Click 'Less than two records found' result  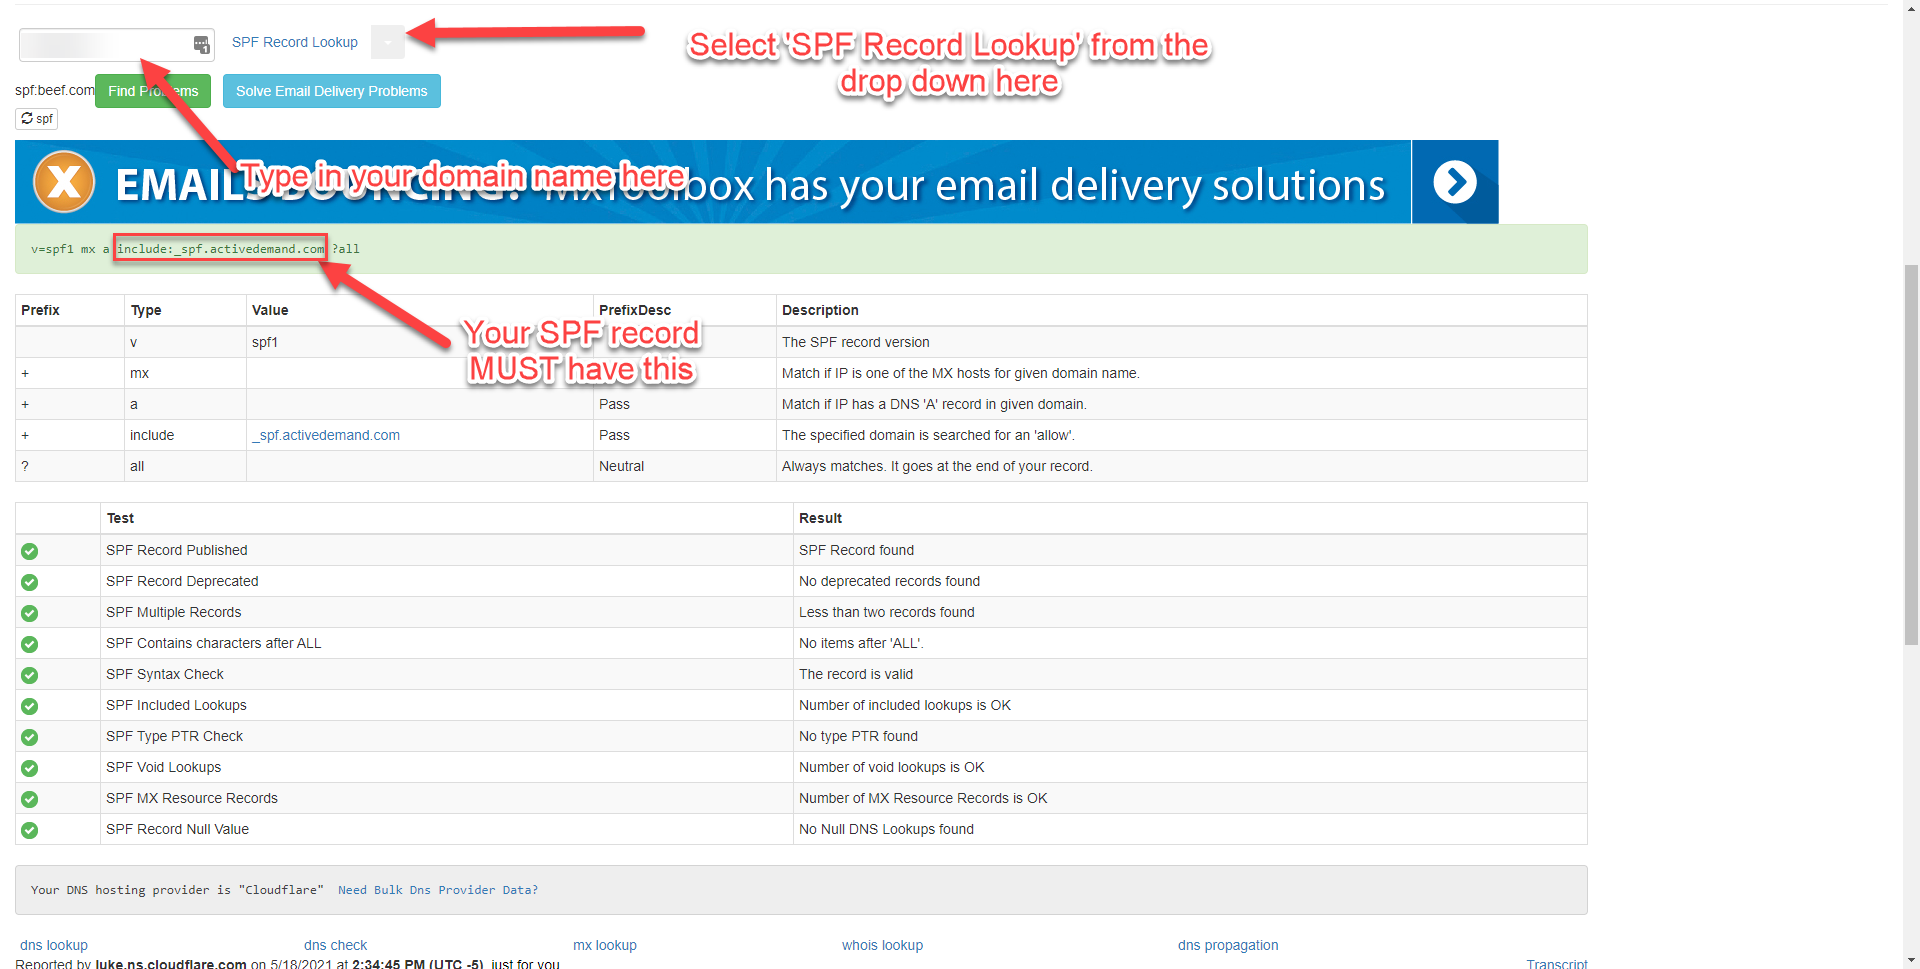(886, 612)
